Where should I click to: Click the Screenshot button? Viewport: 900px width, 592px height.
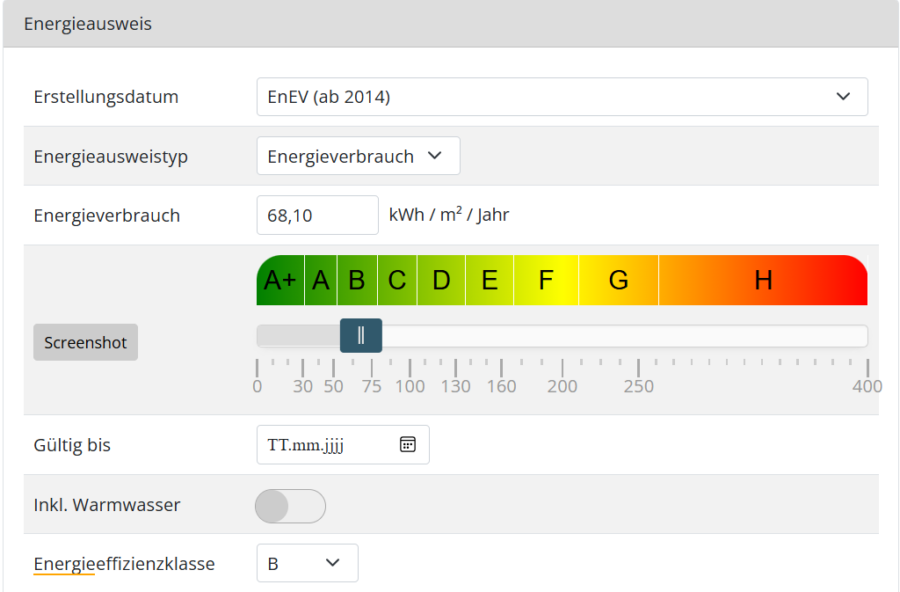pos(85,342)
